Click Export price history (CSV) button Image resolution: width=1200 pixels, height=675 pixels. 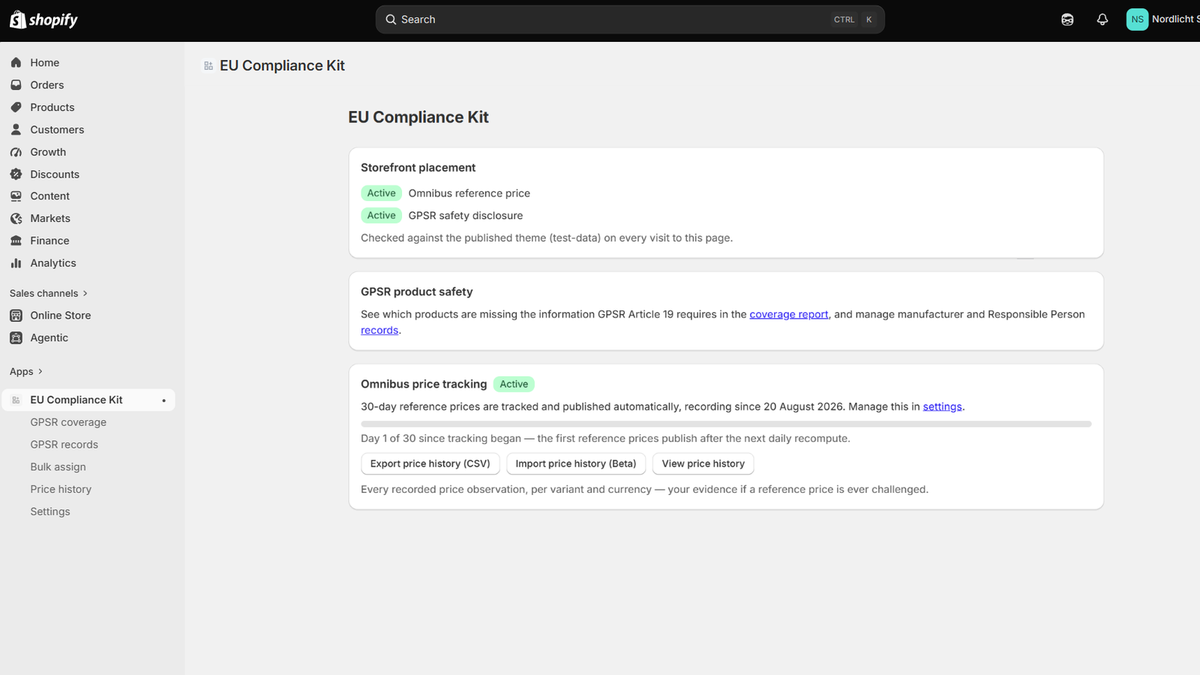(430, 464)
